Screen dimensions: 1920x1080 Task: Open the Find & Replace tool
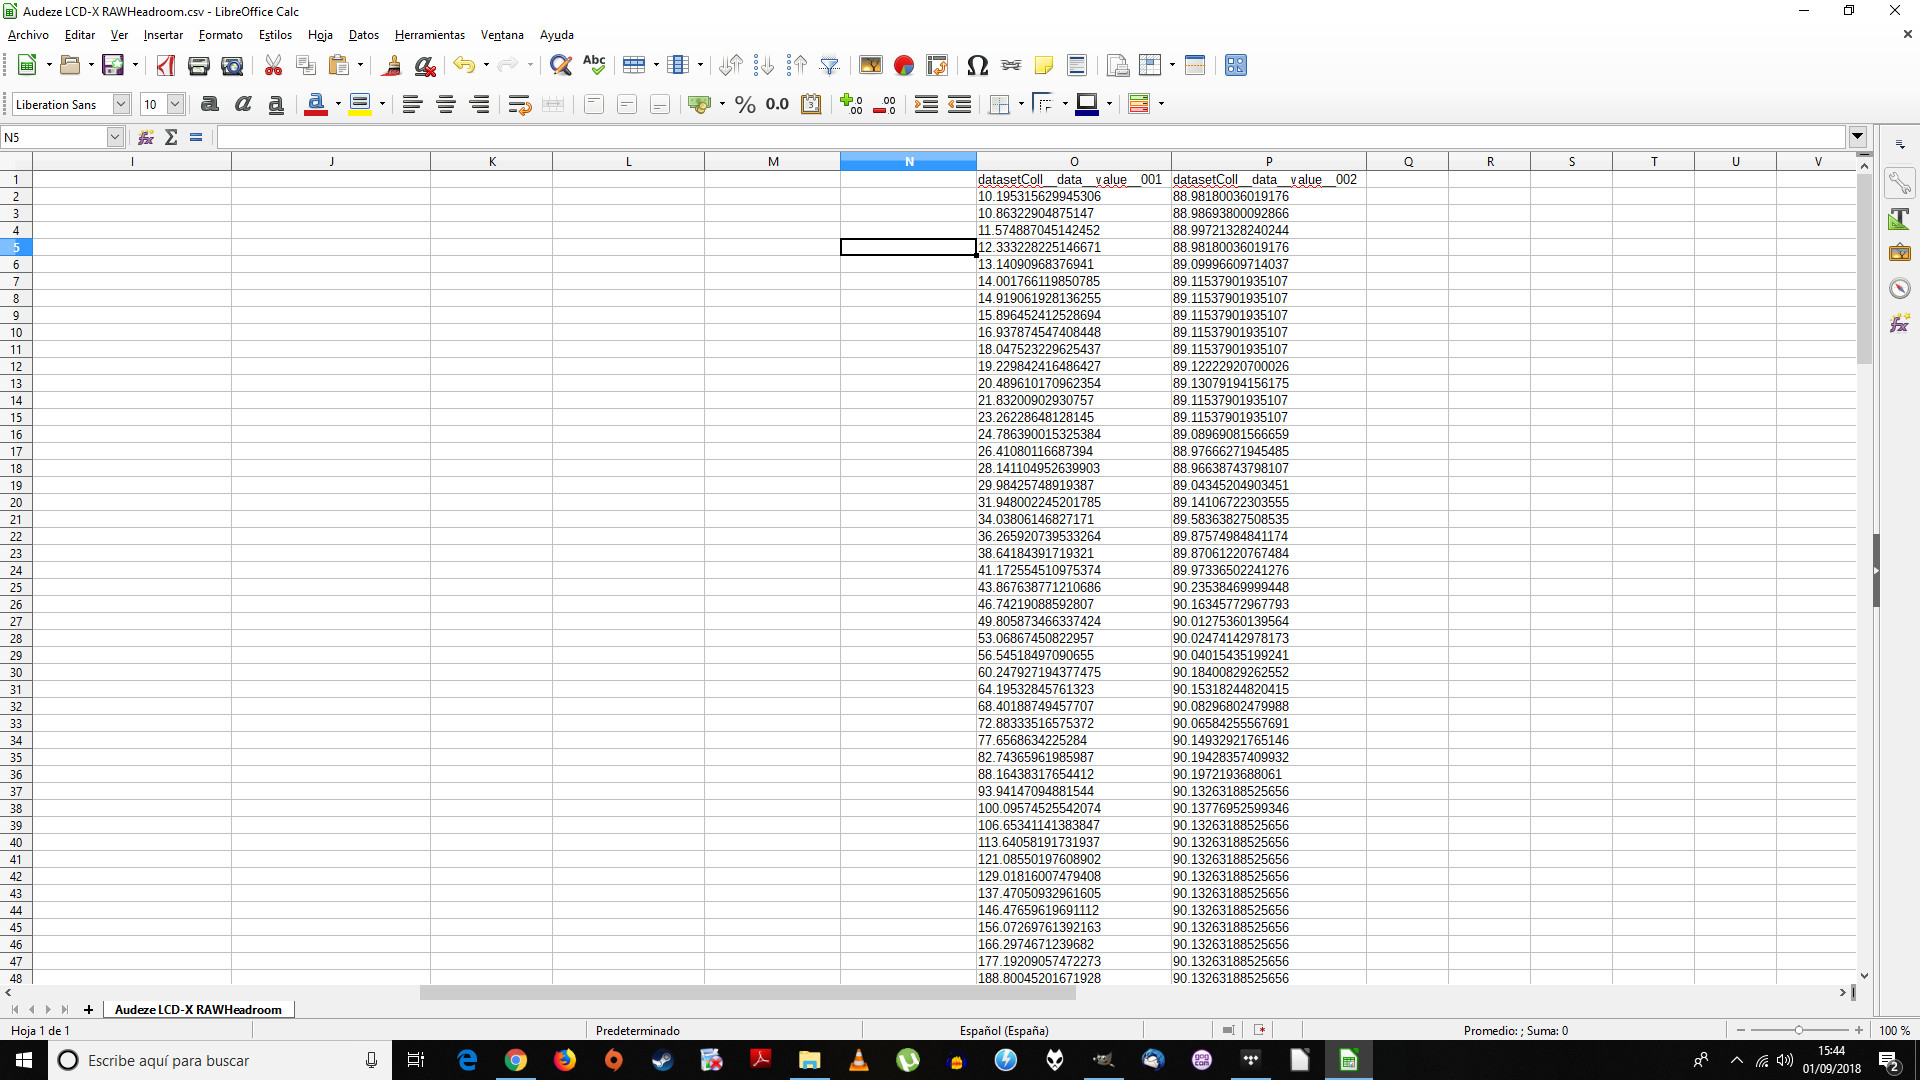tap(561, 66)
